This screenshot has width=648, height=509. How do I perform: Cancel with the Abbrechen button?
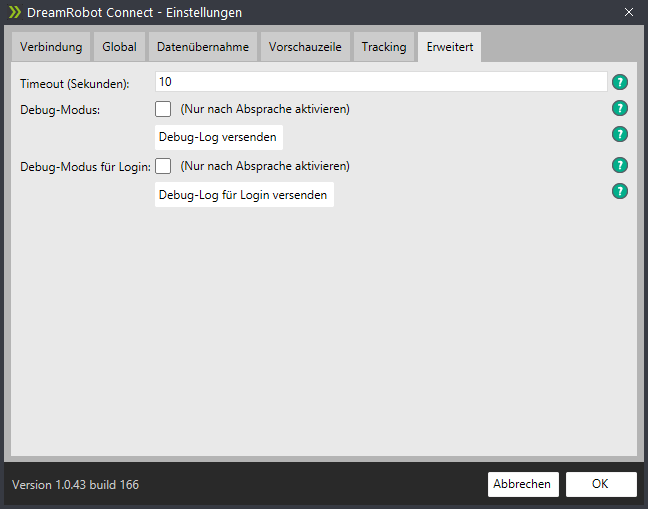(x=523, y=484)
